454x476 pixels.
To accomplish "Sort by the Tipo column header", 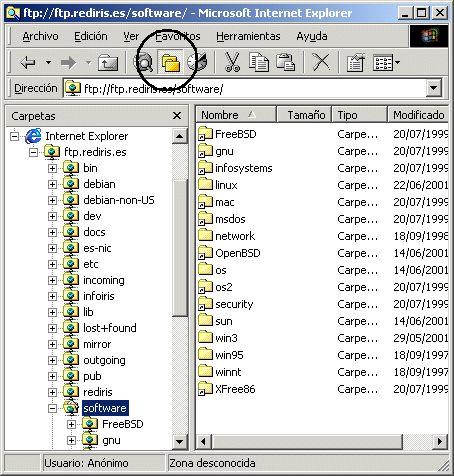I will coord(359,115).
